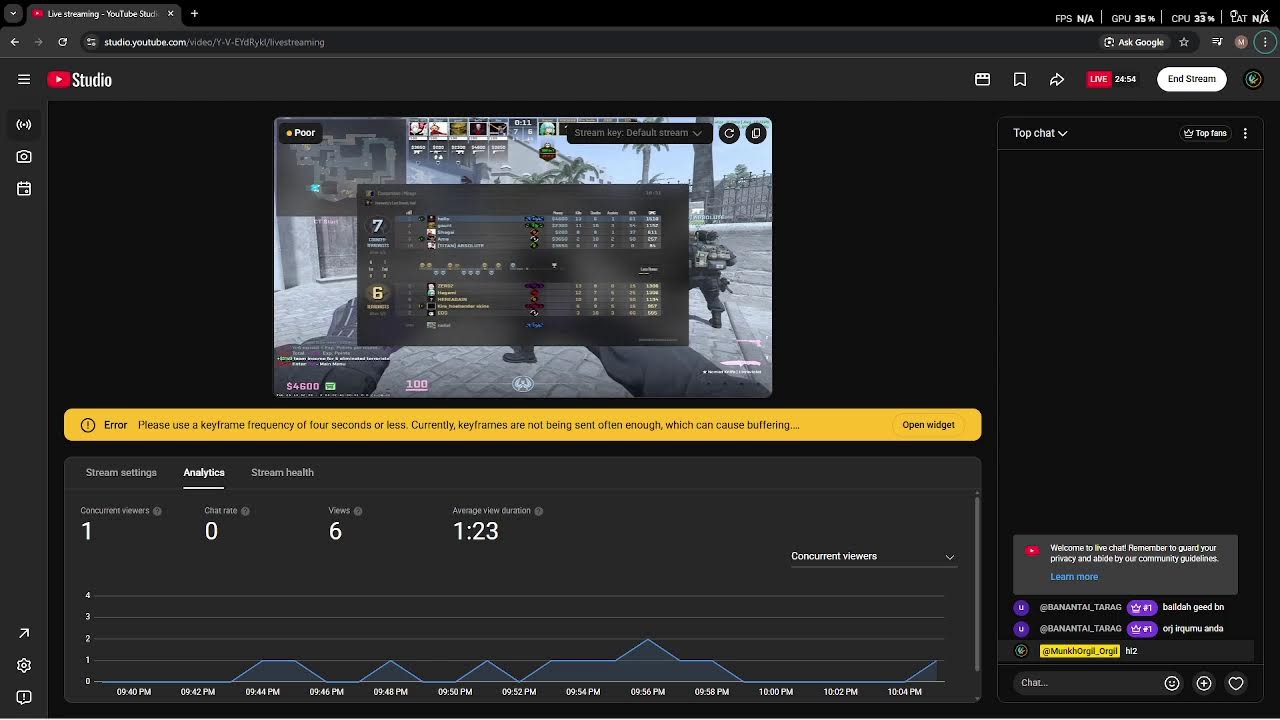
Task: Open the YouTube Studio hamburger menu
Action: tap(24, 79)
